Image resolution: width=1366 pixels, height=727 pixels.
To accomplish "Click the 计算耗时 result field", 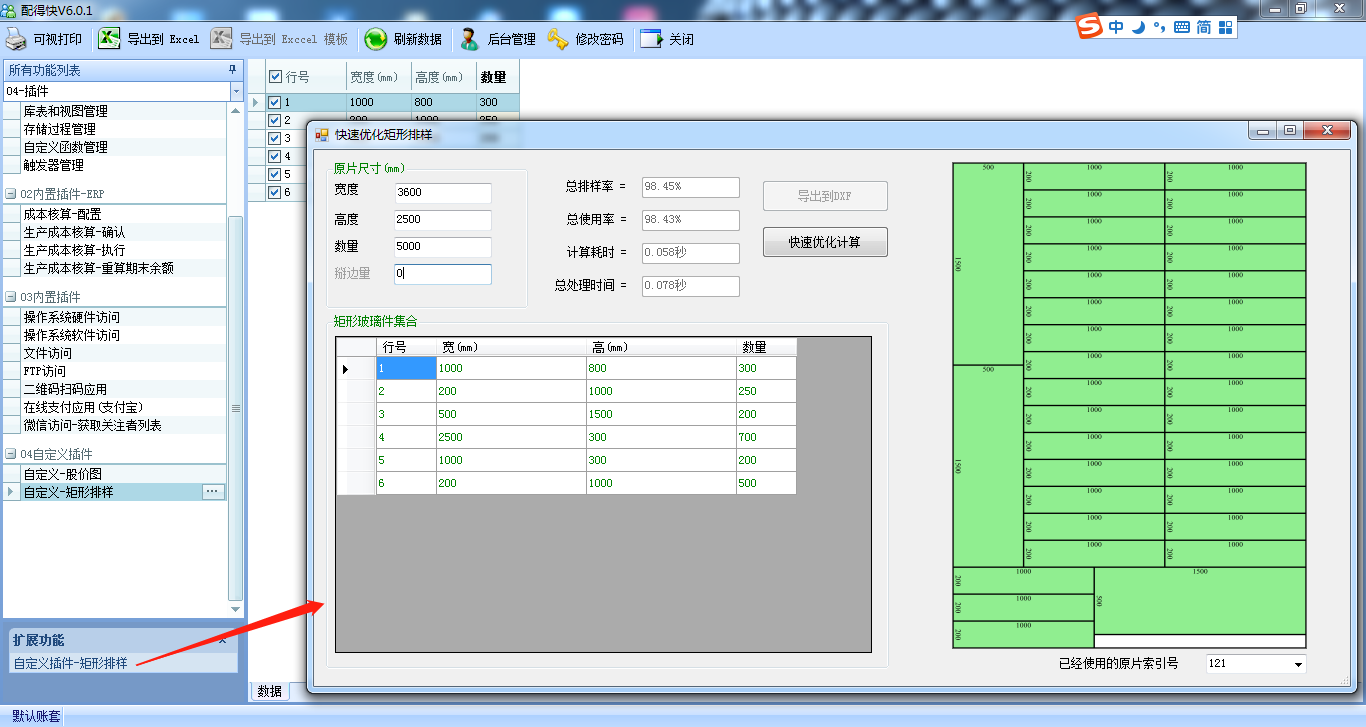I will (690, 253).
